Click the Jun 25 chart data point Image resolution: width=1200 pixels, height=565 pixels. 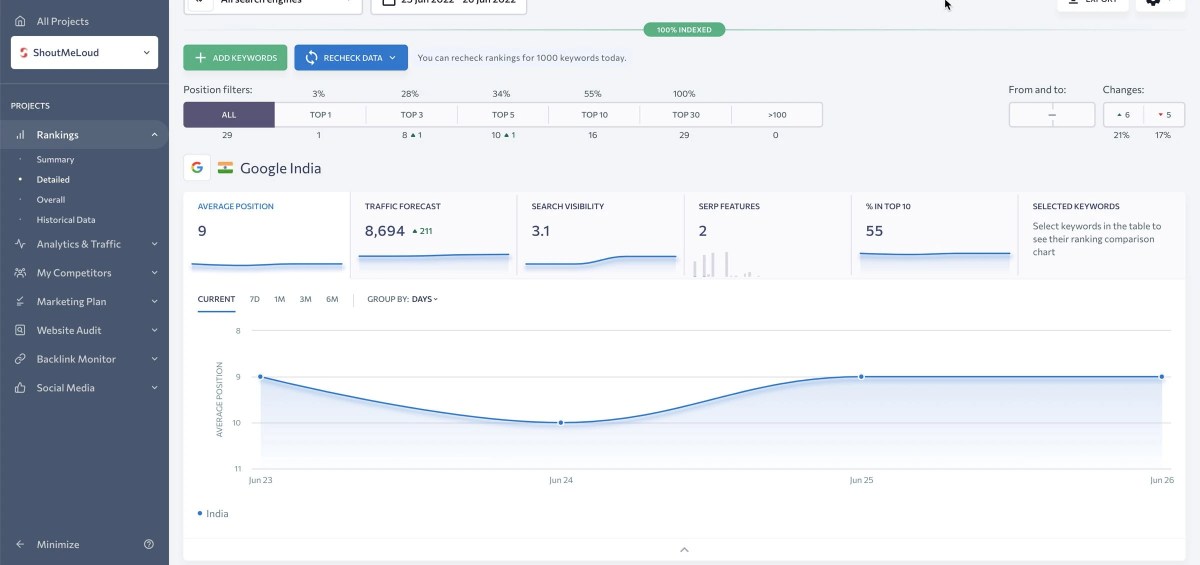tap(861, 377)
